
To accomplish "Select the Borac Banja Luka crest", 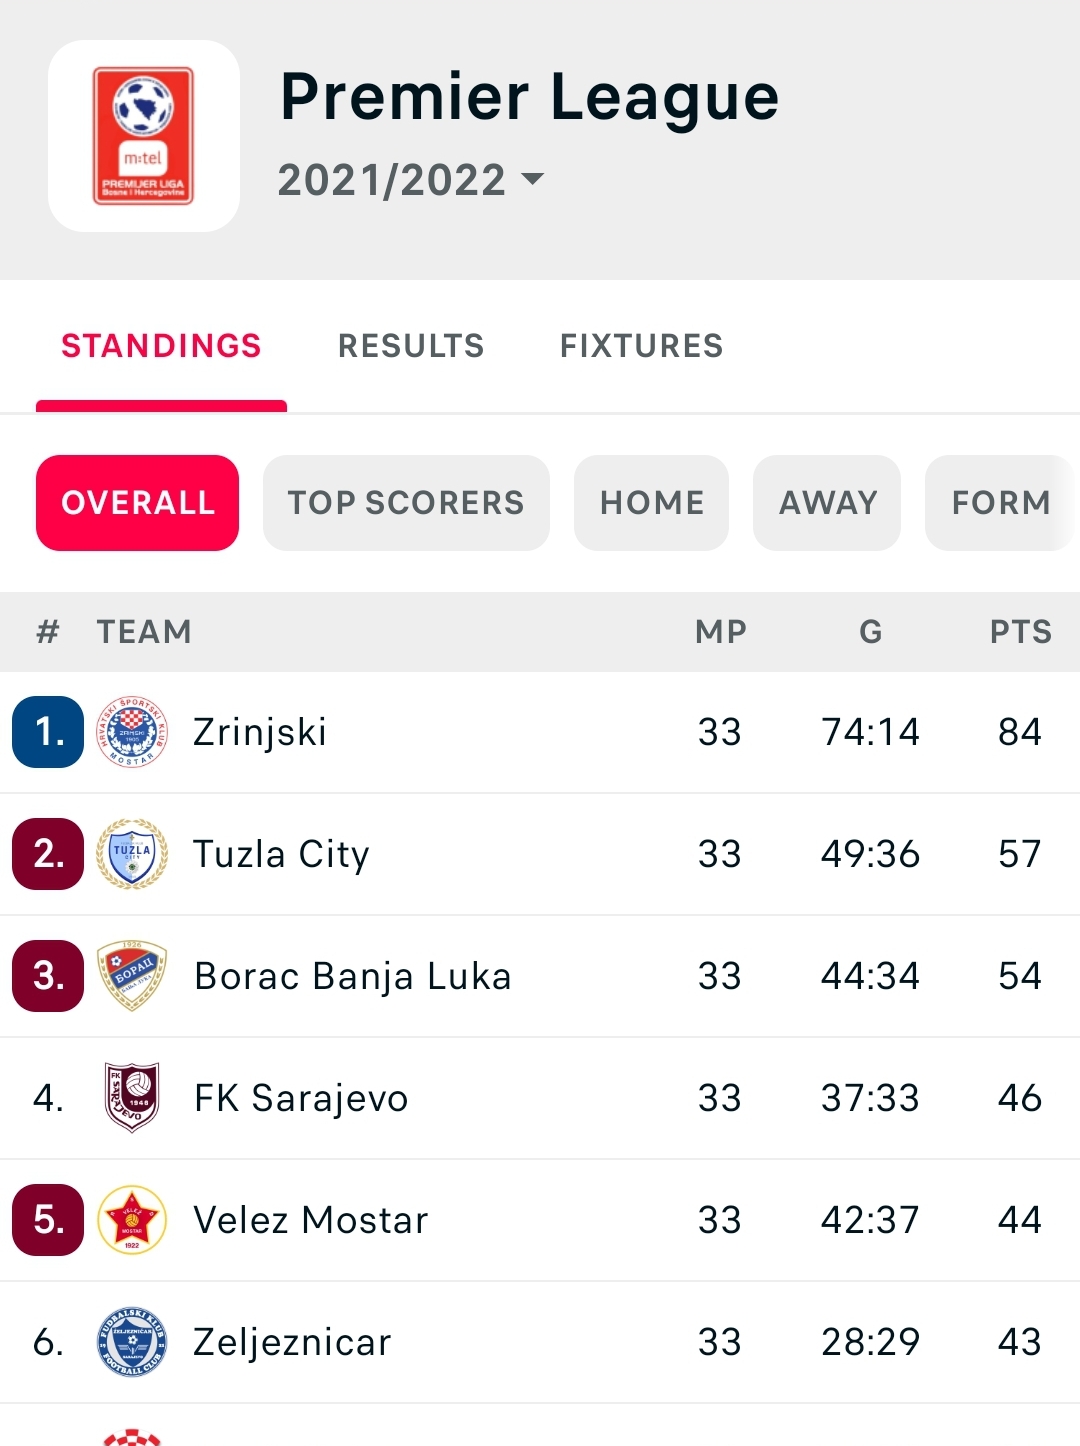I will click(132, 976).
